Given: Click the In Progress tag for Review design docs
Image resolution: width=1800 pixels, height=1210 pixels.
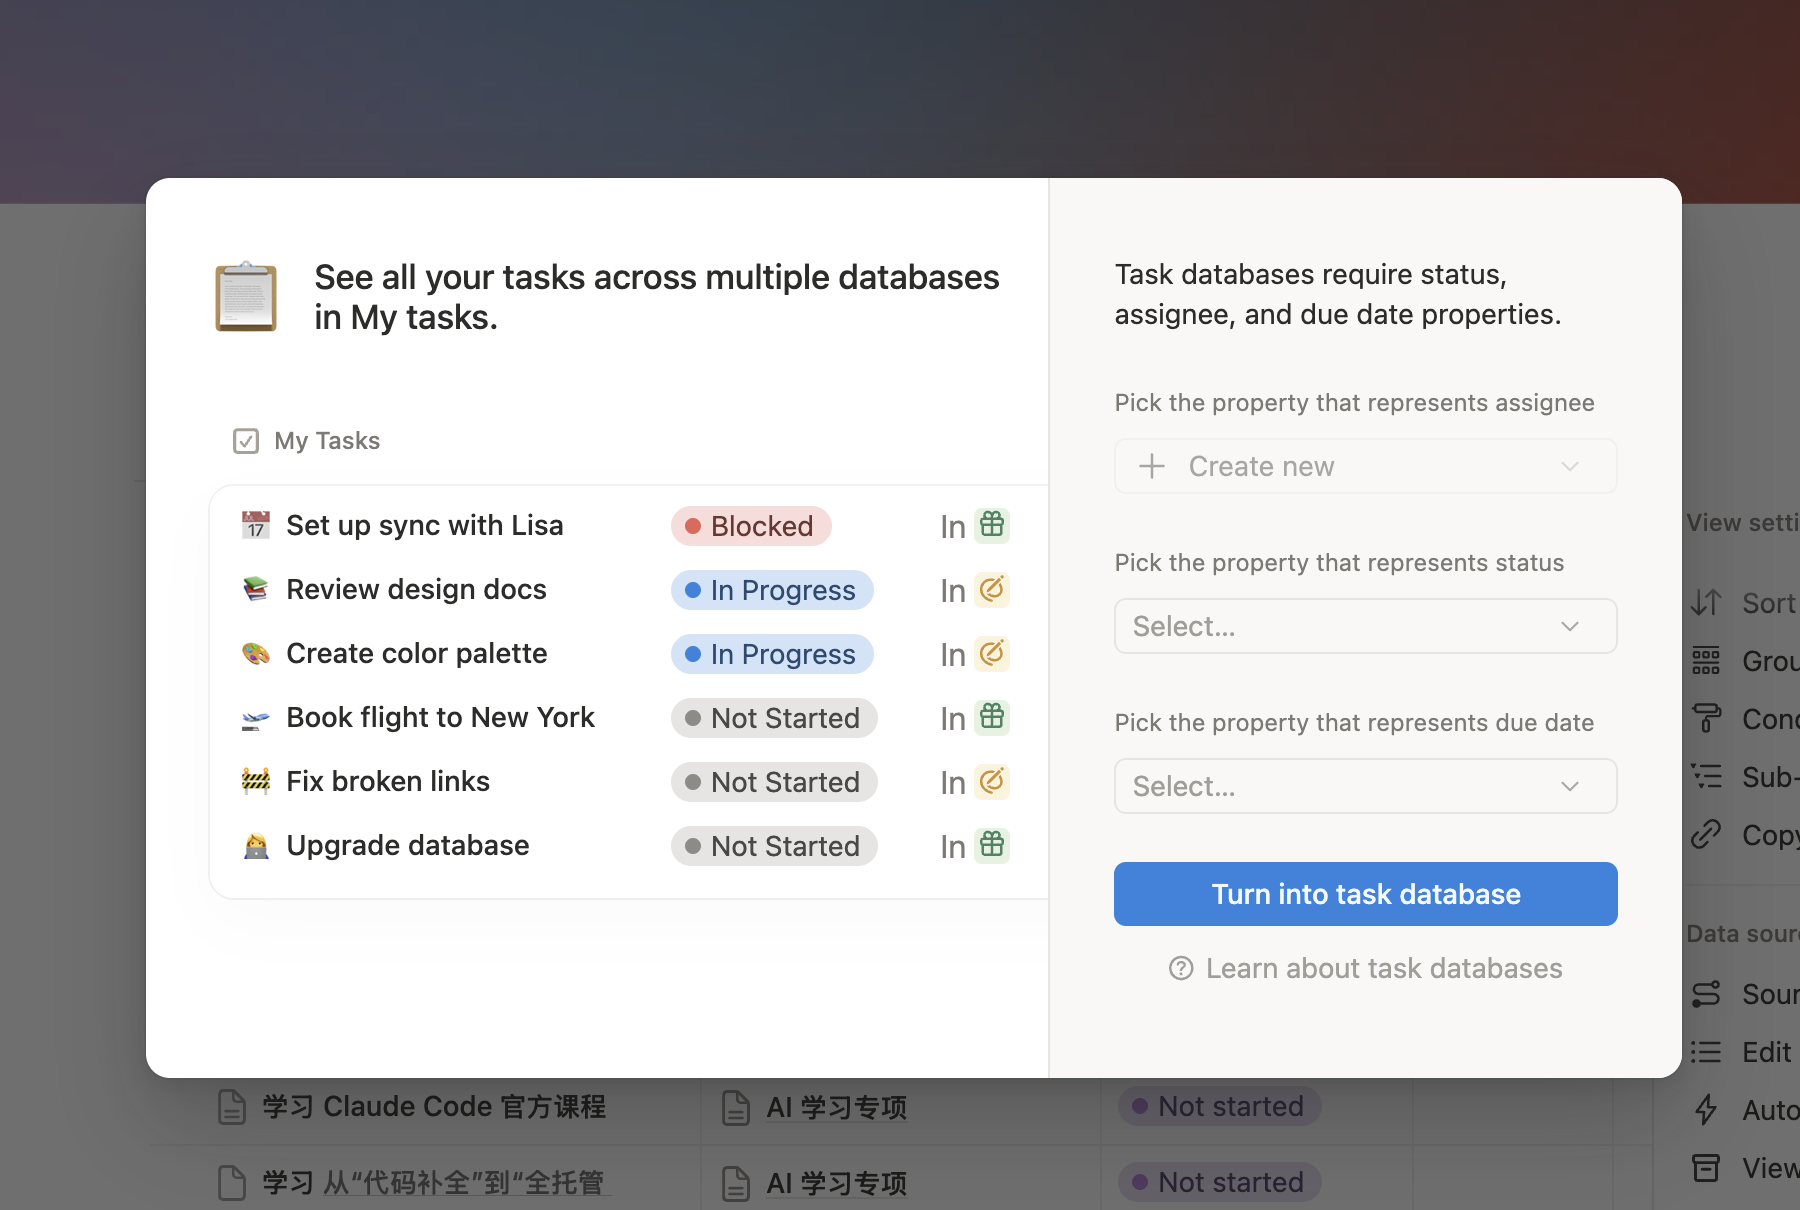Looking at the screenshot, I should (772, 590).
